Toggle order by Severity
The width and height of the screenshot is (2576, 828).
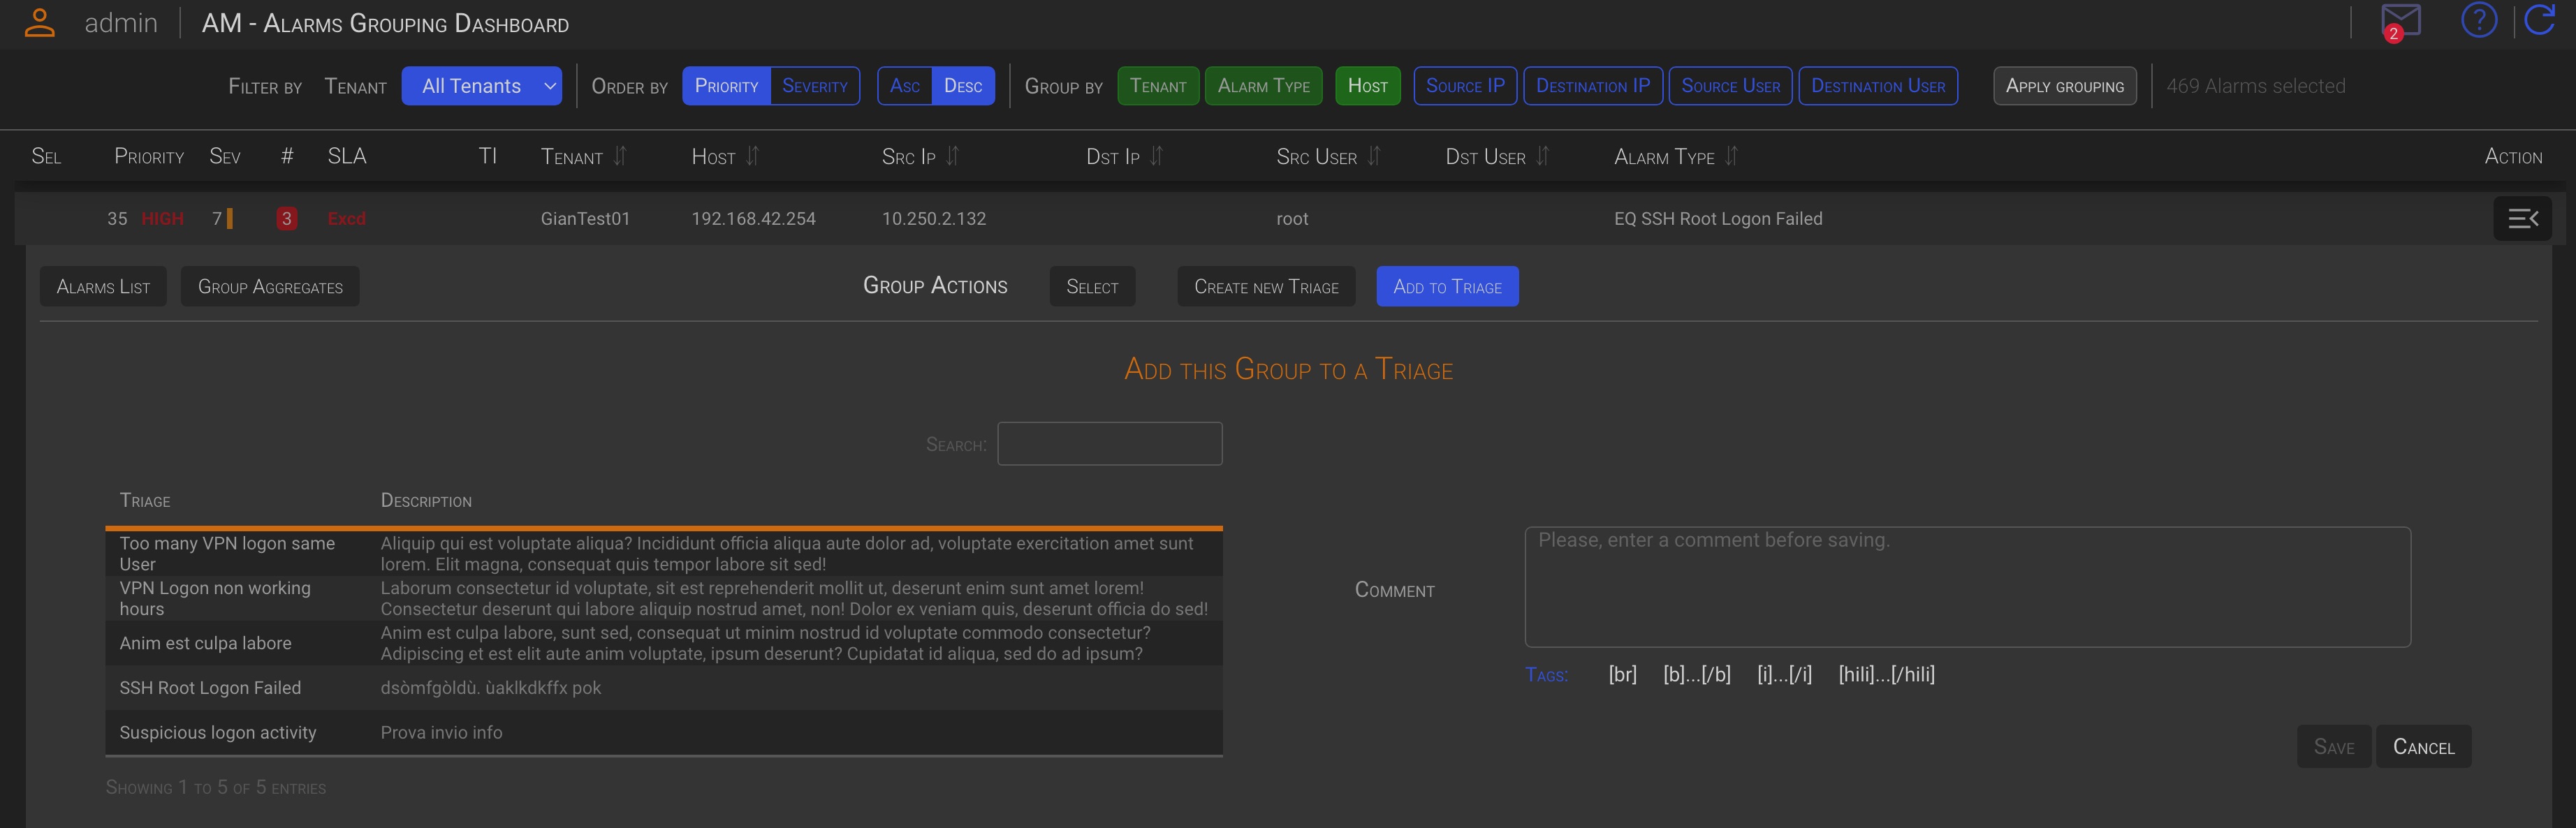tap(814, 86)
